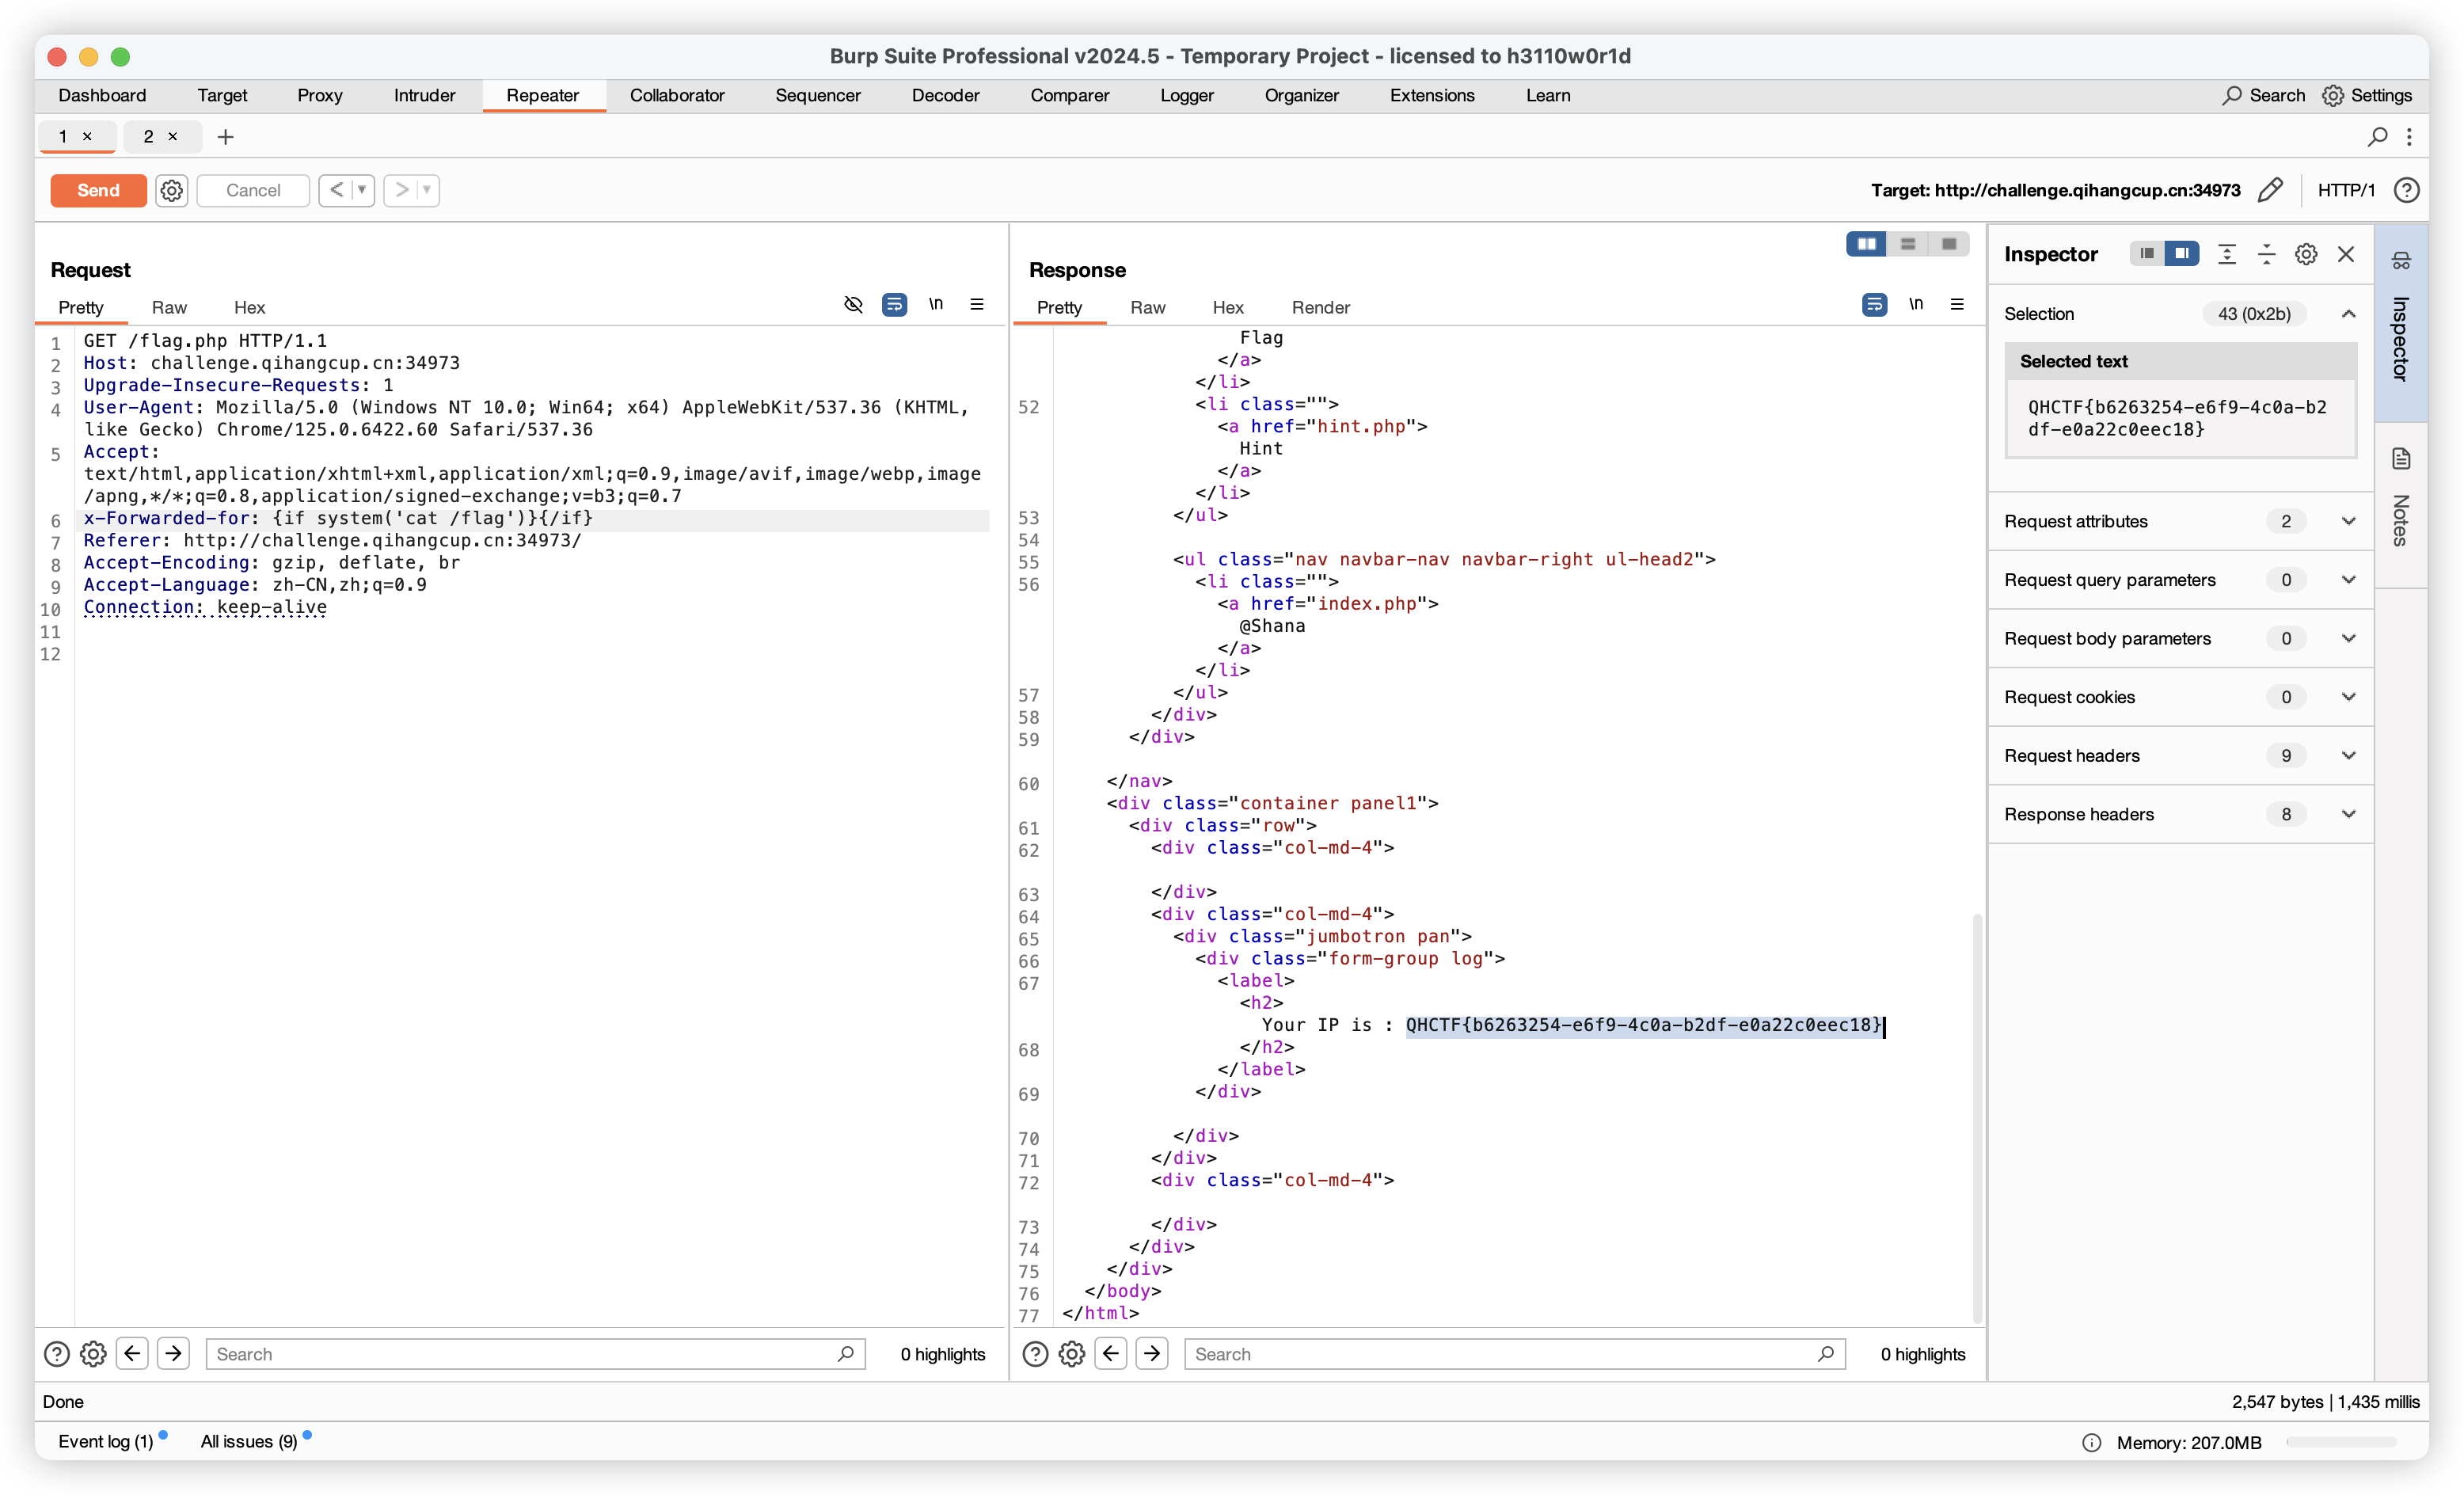Open history back dropdown arrow

tap(362, 190)
